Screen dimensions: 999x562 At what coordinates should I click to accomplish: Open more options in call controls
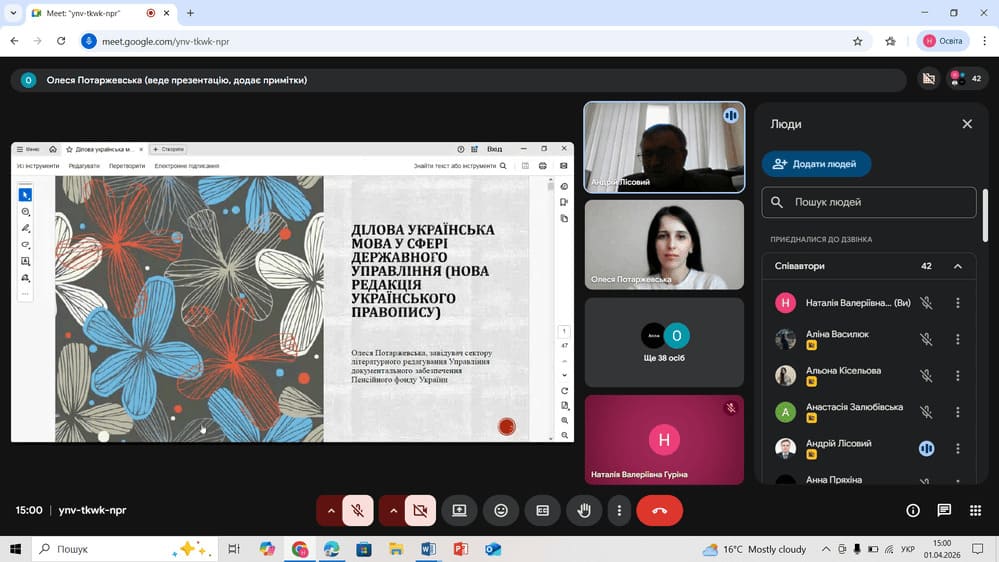point(620,510)
